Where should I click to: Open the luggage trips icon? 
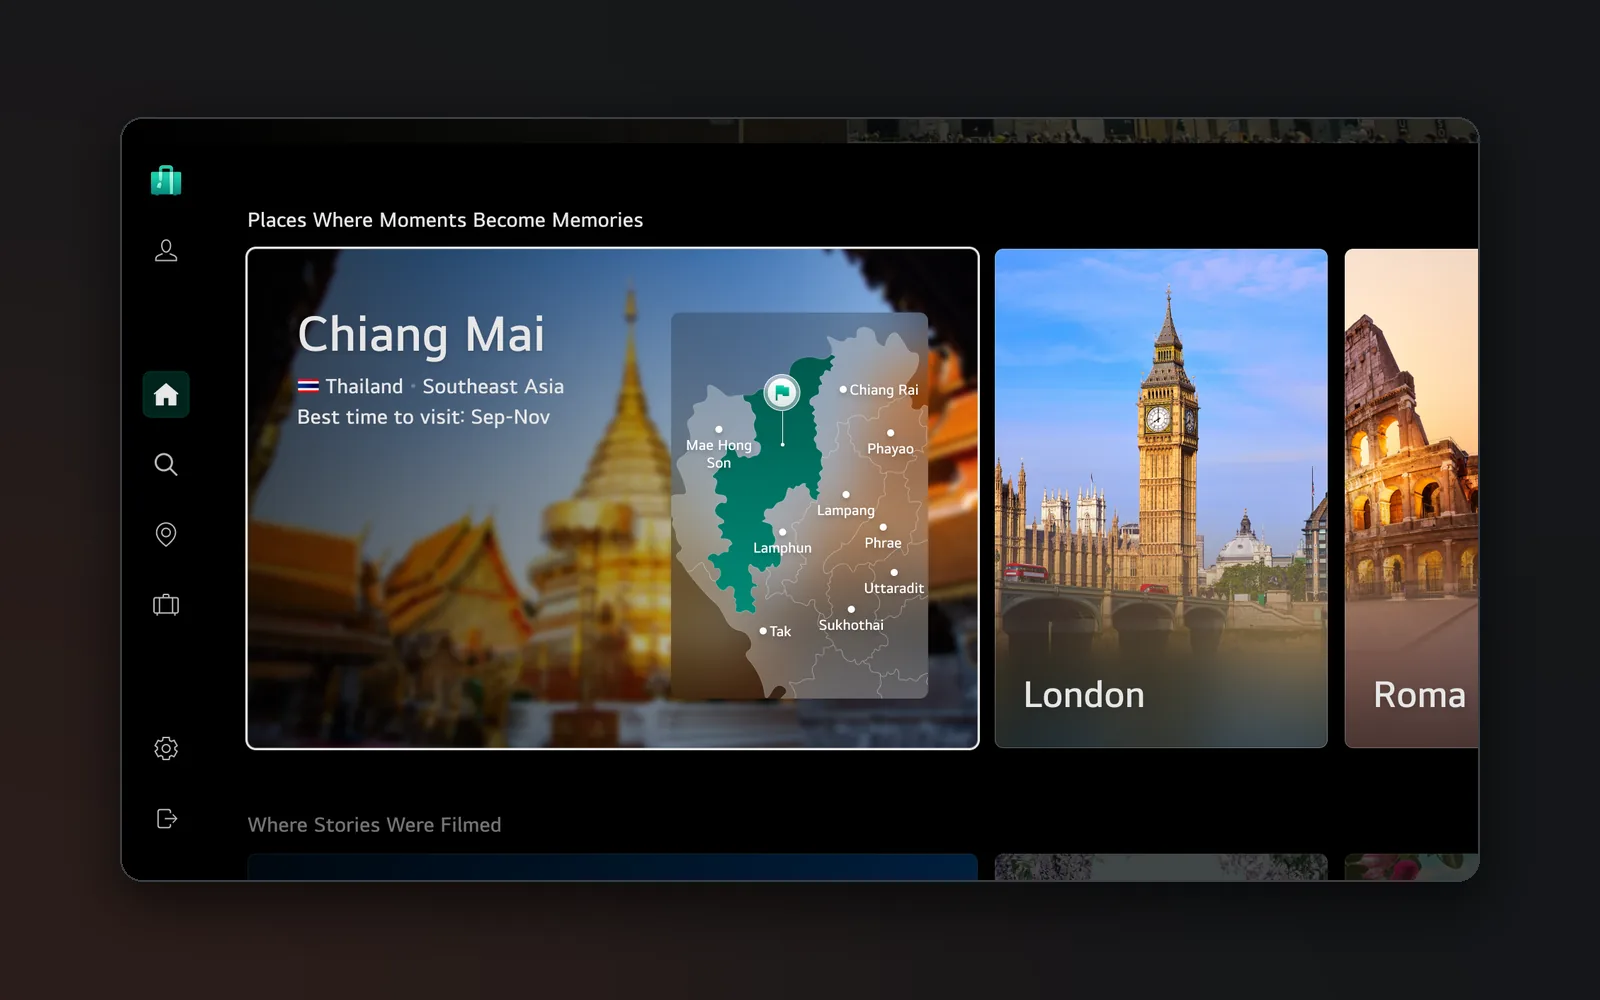166,604
